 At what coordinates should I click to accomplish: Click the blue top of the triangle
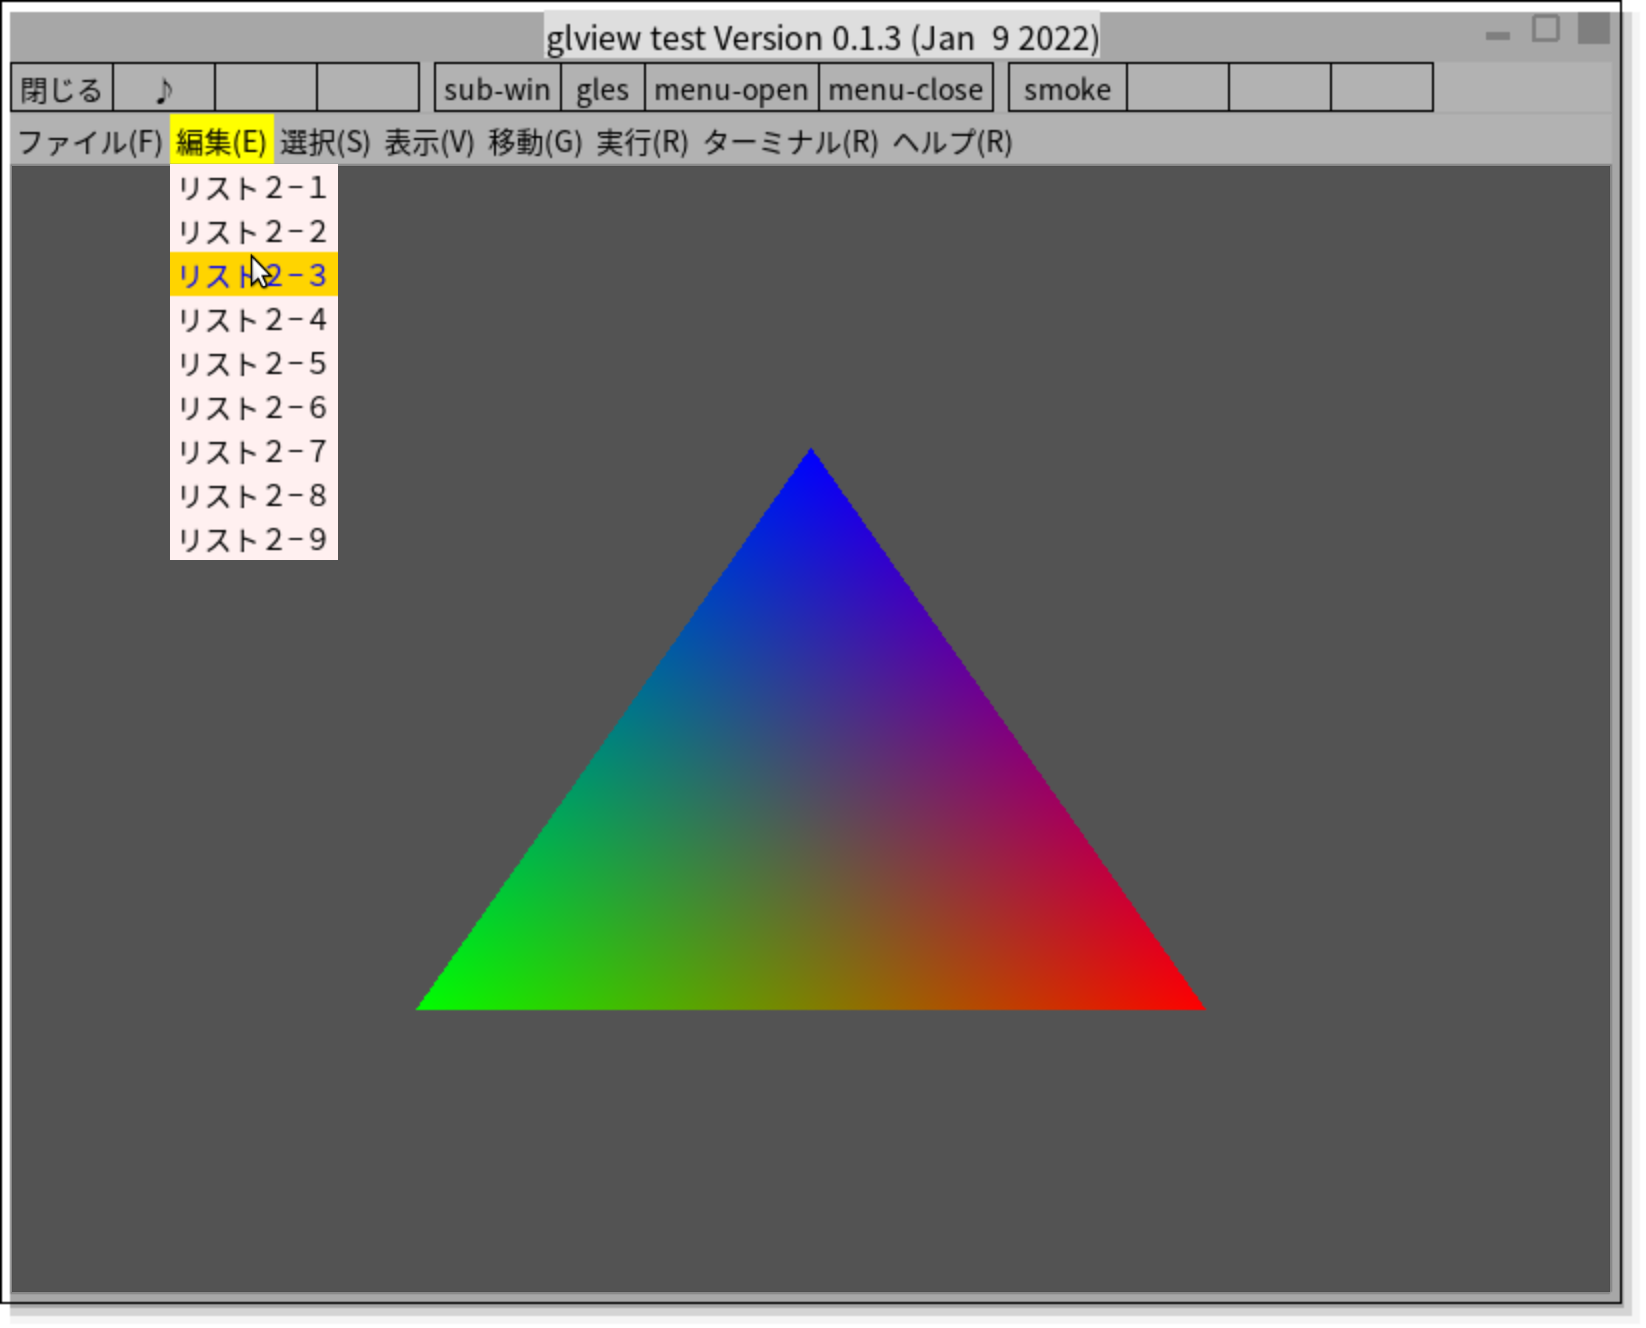click(x=811, y=490)
